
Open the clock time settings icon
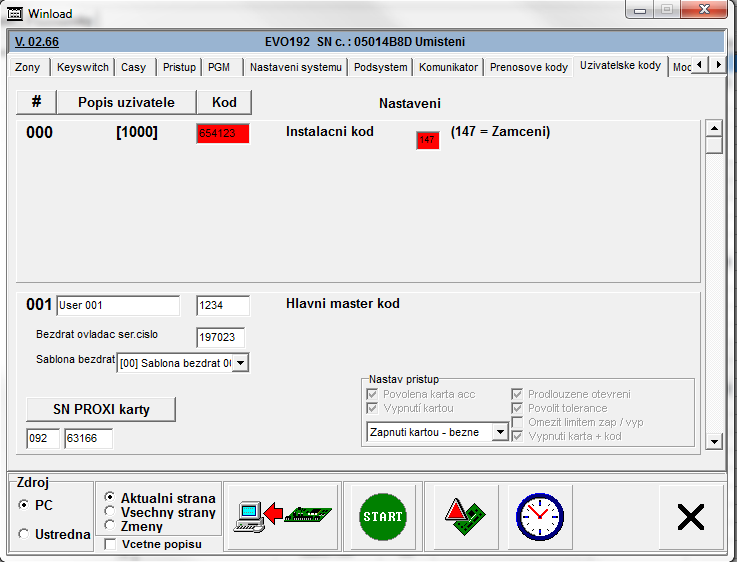tap(539, 516)
